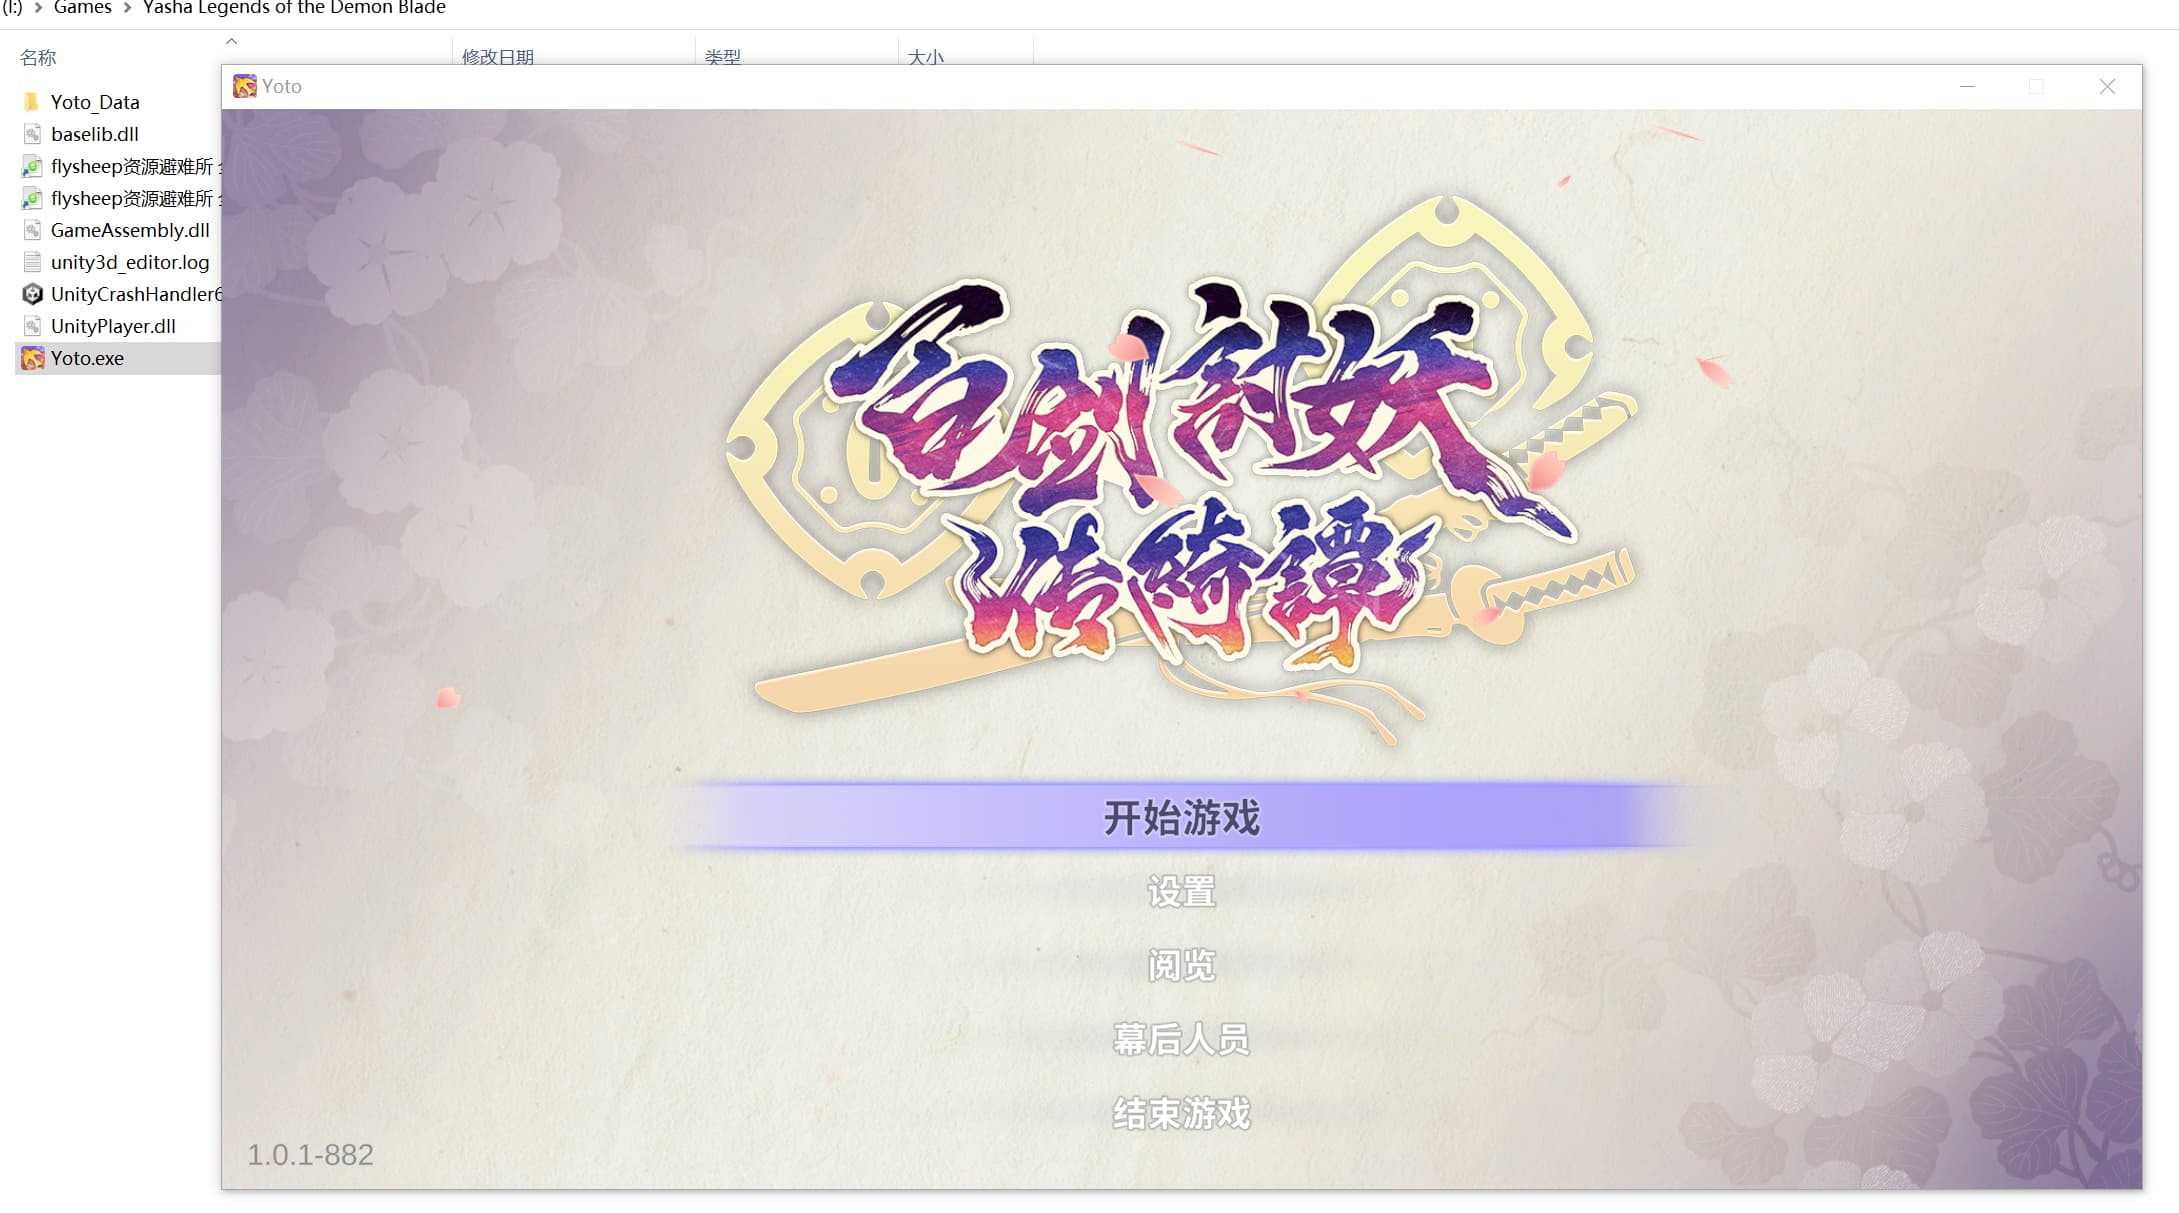The height and width of the screenshot is (1213, 2179).
Task: Expand breadcrumb chevron before Games
Action: [38, 8]
